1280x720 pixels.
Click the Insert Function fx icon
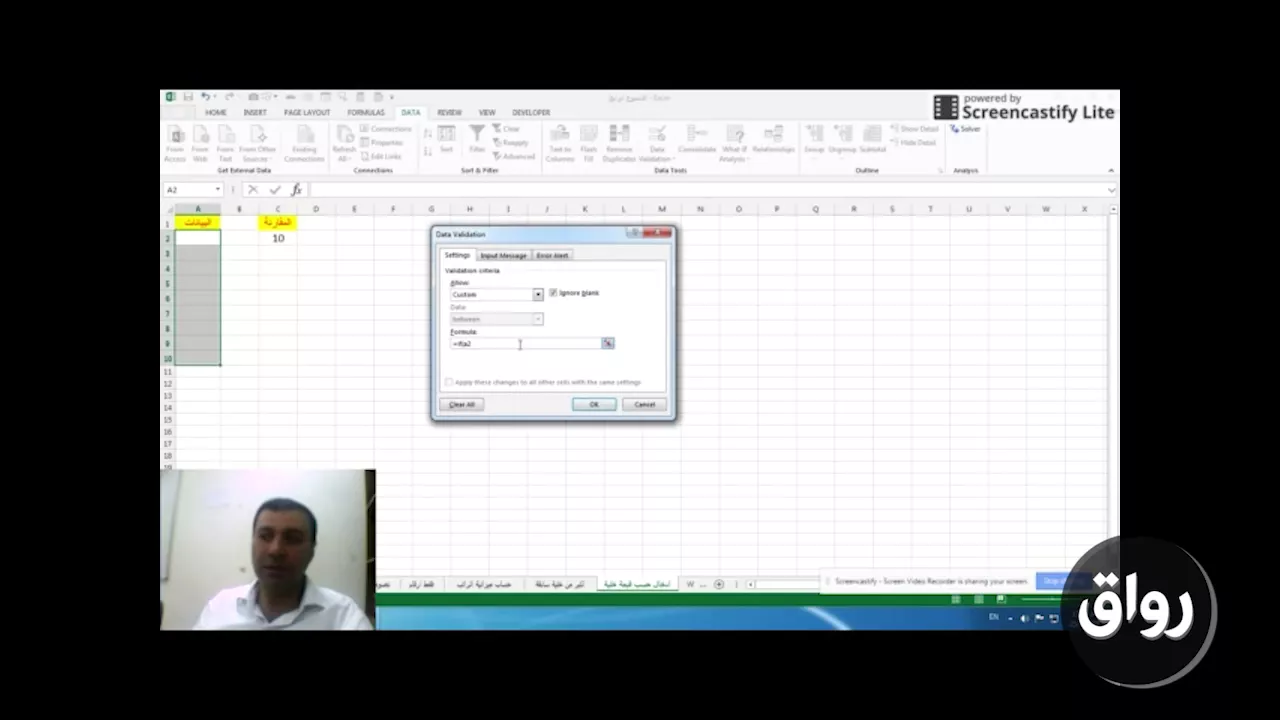point(296,190)
